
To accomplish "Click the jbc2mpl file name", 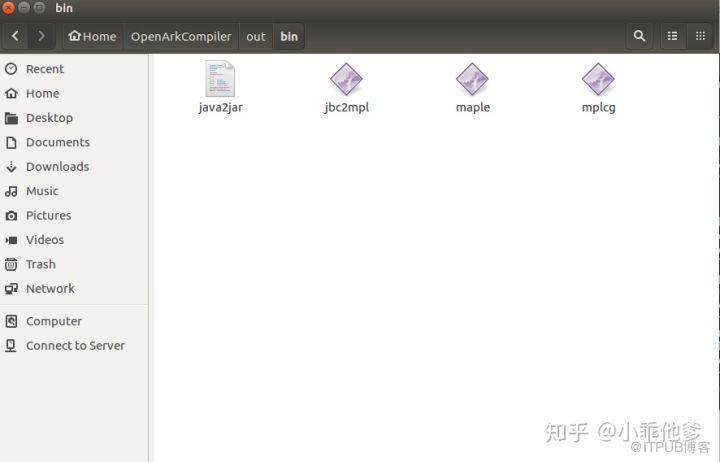I will tap(347, 107).
